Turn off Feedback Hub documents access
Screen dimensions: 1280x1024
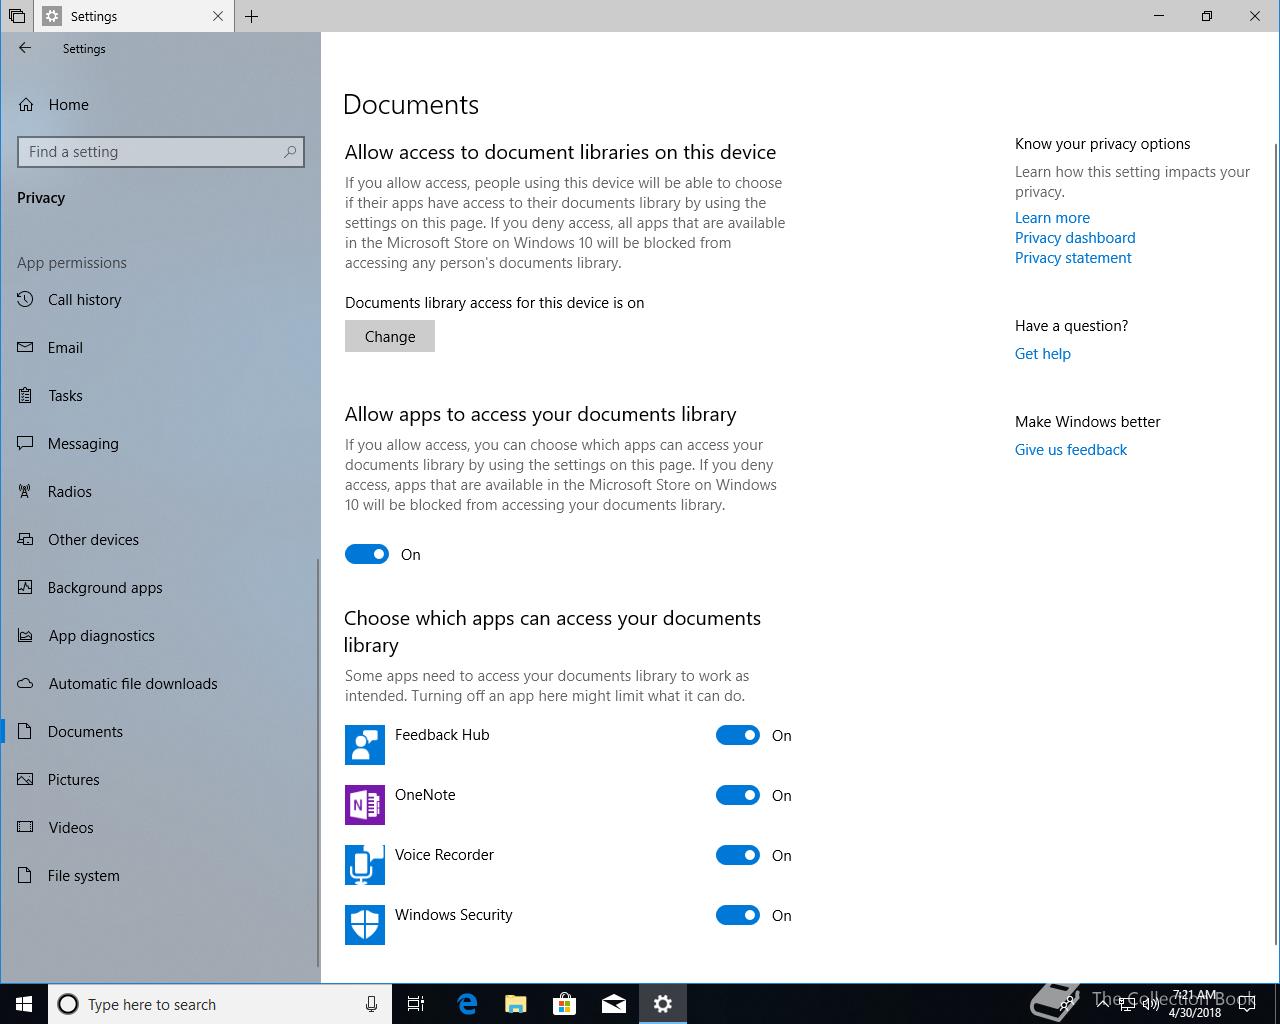pos(738,735)
